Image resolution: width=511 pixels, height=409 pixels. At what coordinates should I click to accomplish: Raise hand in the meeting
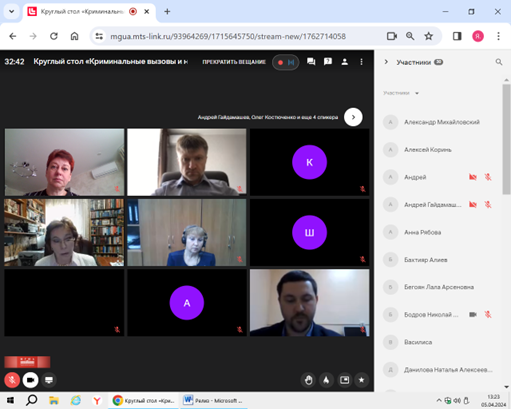(x=309, y=380)
